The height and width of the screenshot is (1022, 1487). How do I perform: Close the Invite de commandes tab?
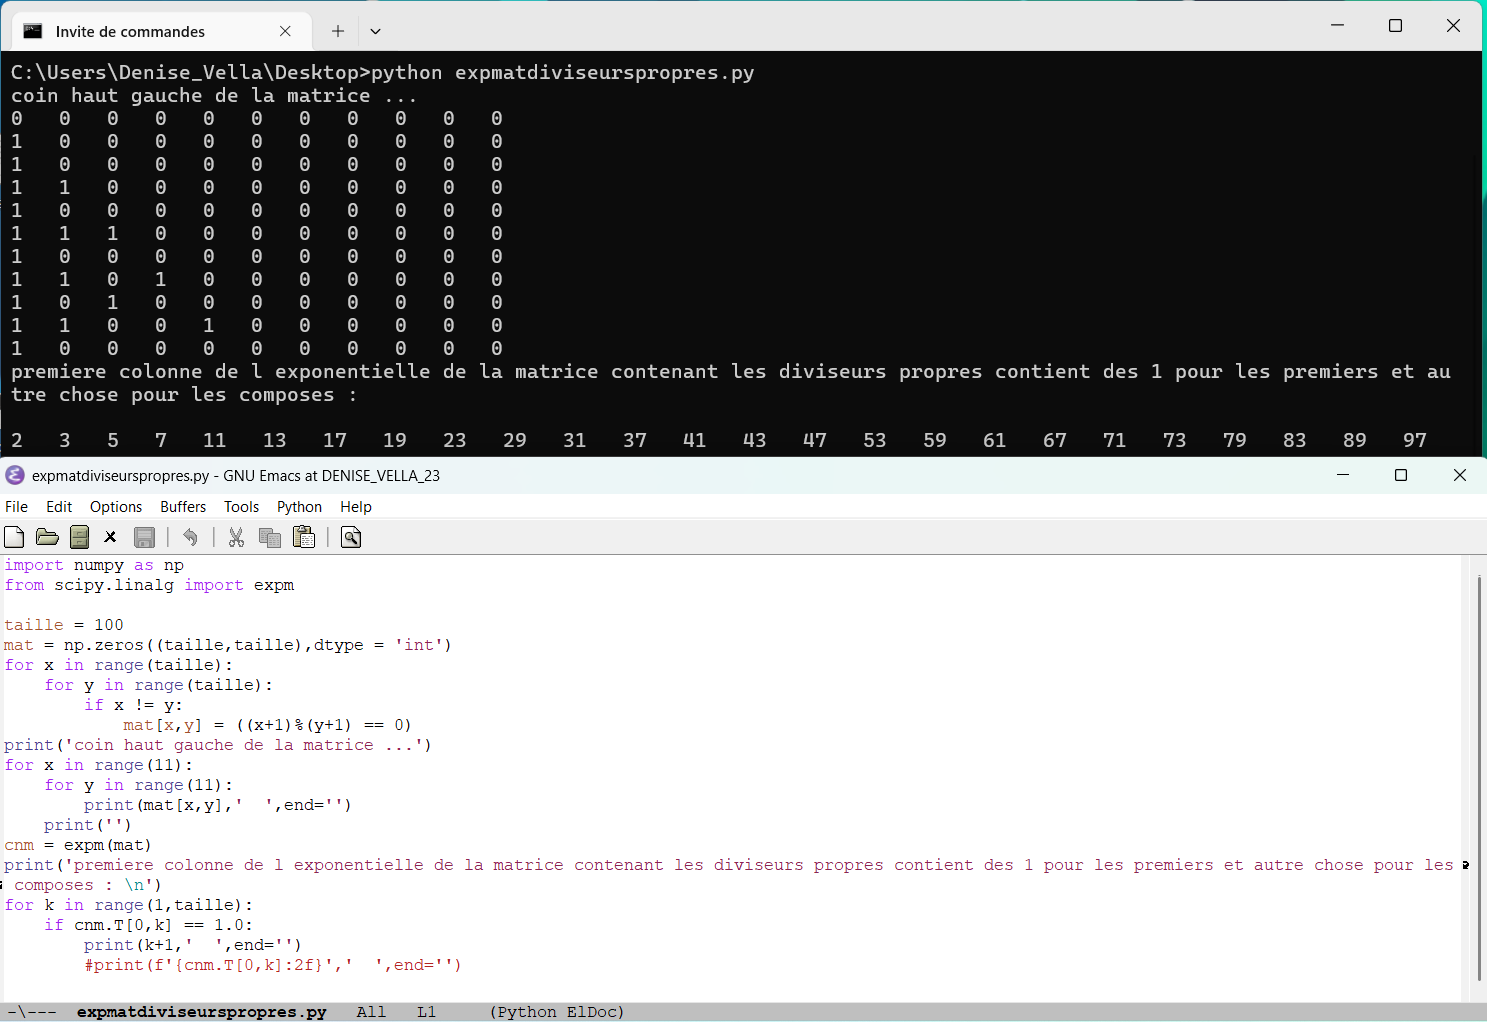click(x=286, y=31)
